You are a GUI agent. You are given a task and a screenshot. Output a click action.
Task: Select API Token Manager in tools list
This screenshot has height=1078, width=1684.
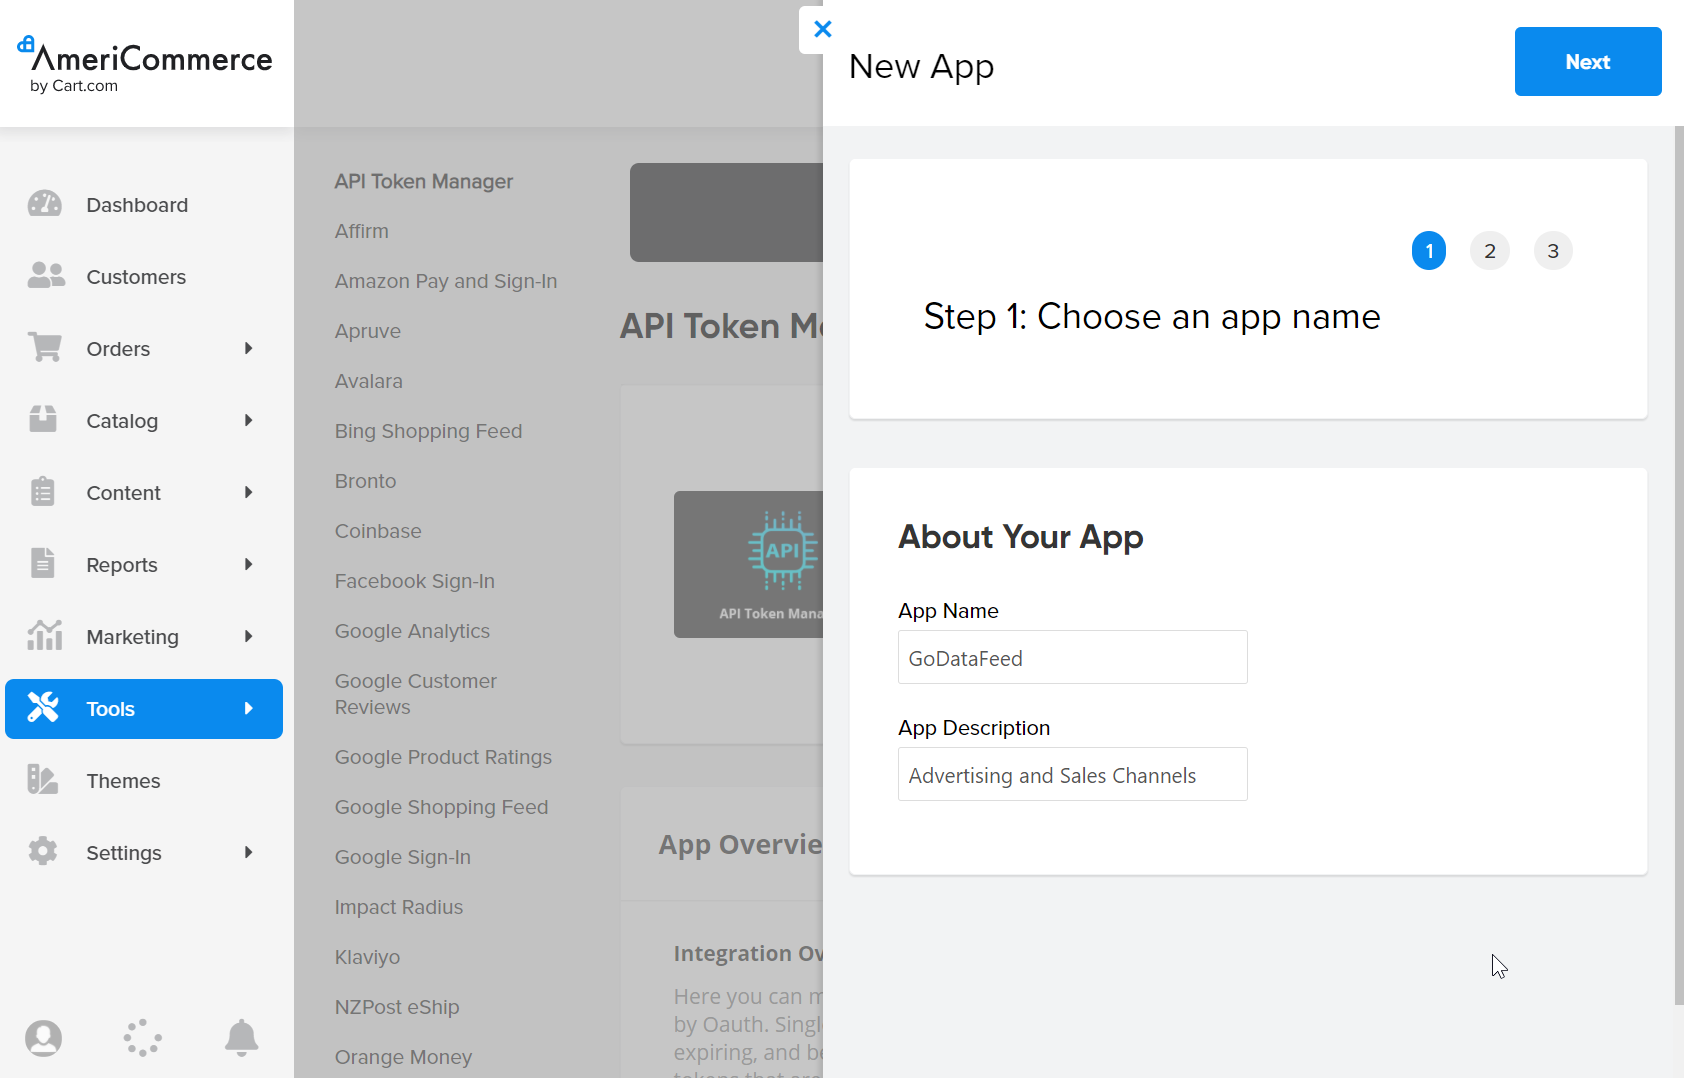424,181
